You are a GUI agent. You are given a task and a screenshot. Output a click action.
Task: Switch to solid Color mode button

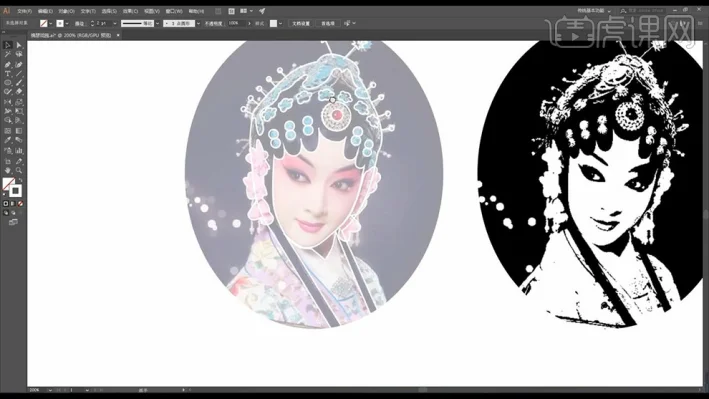click(6, 204)
